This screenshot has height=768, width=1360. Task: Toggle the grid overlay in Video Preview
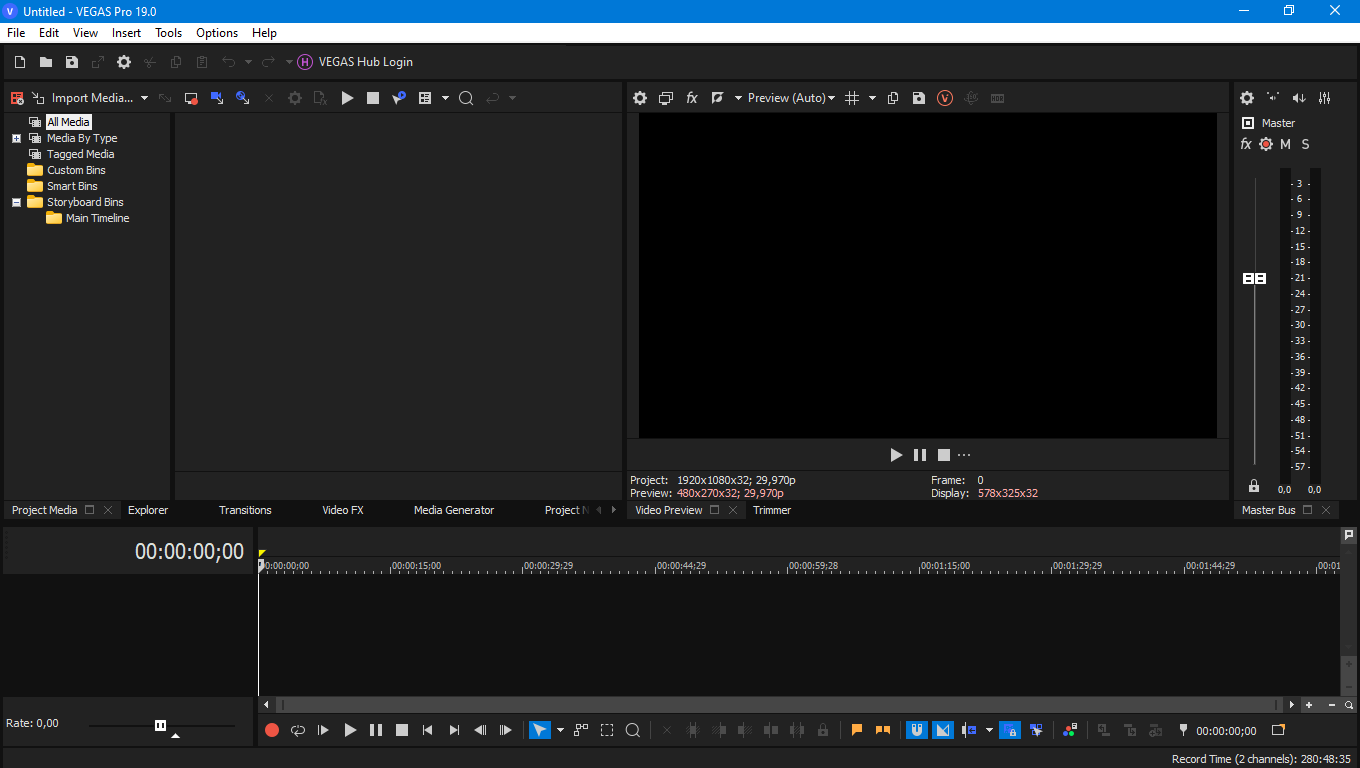tap(852, 98)
